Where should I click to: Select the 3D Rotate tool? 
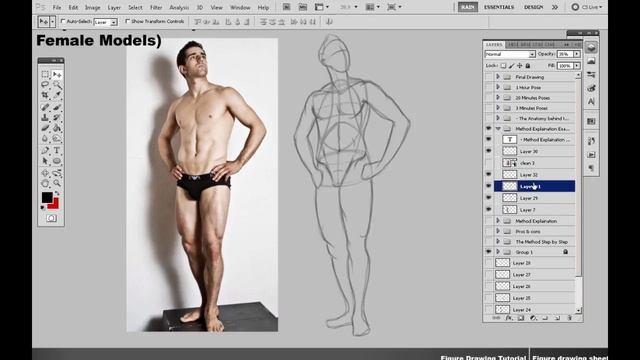tap(45, 173)
